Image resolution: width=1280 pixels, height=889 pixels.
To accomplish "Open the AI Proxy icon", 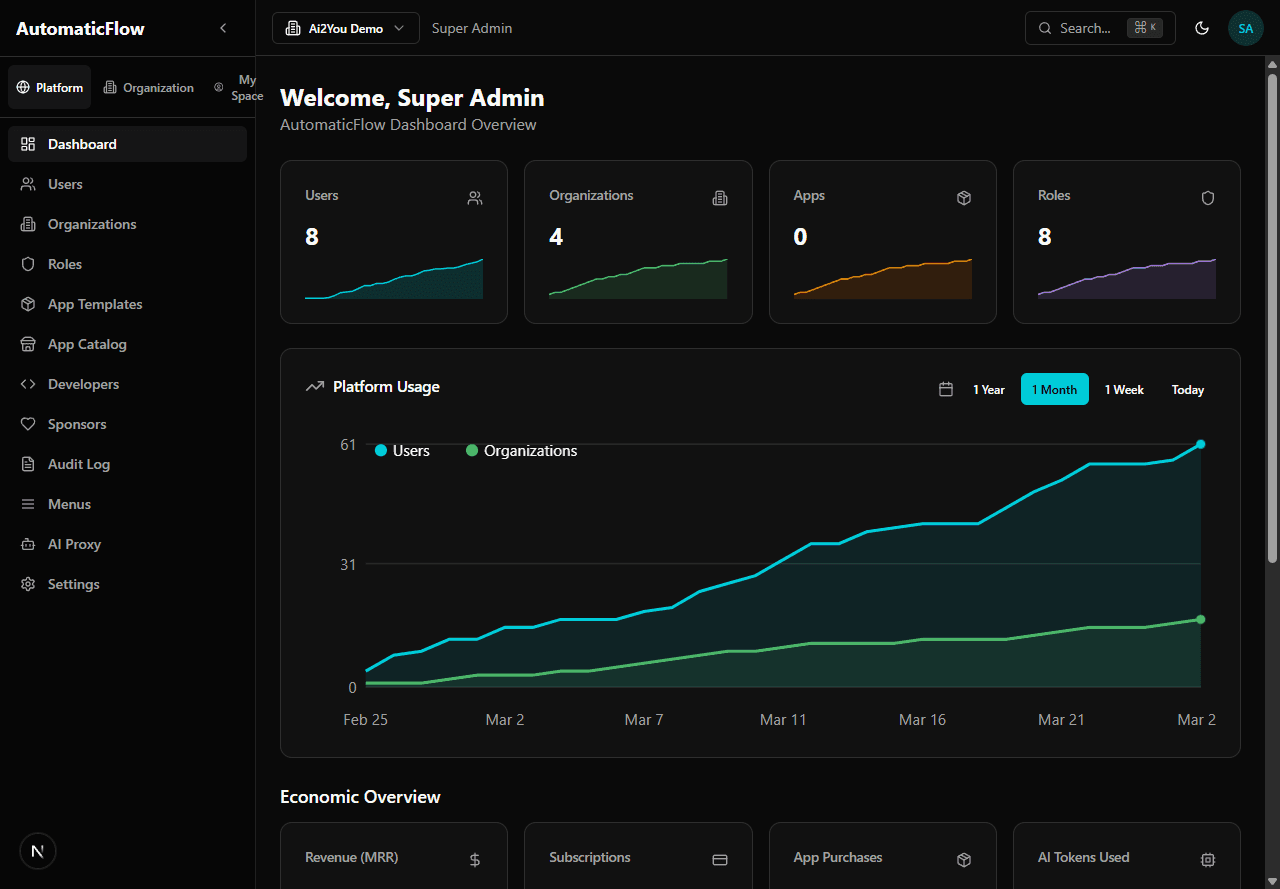I will 28,544.
